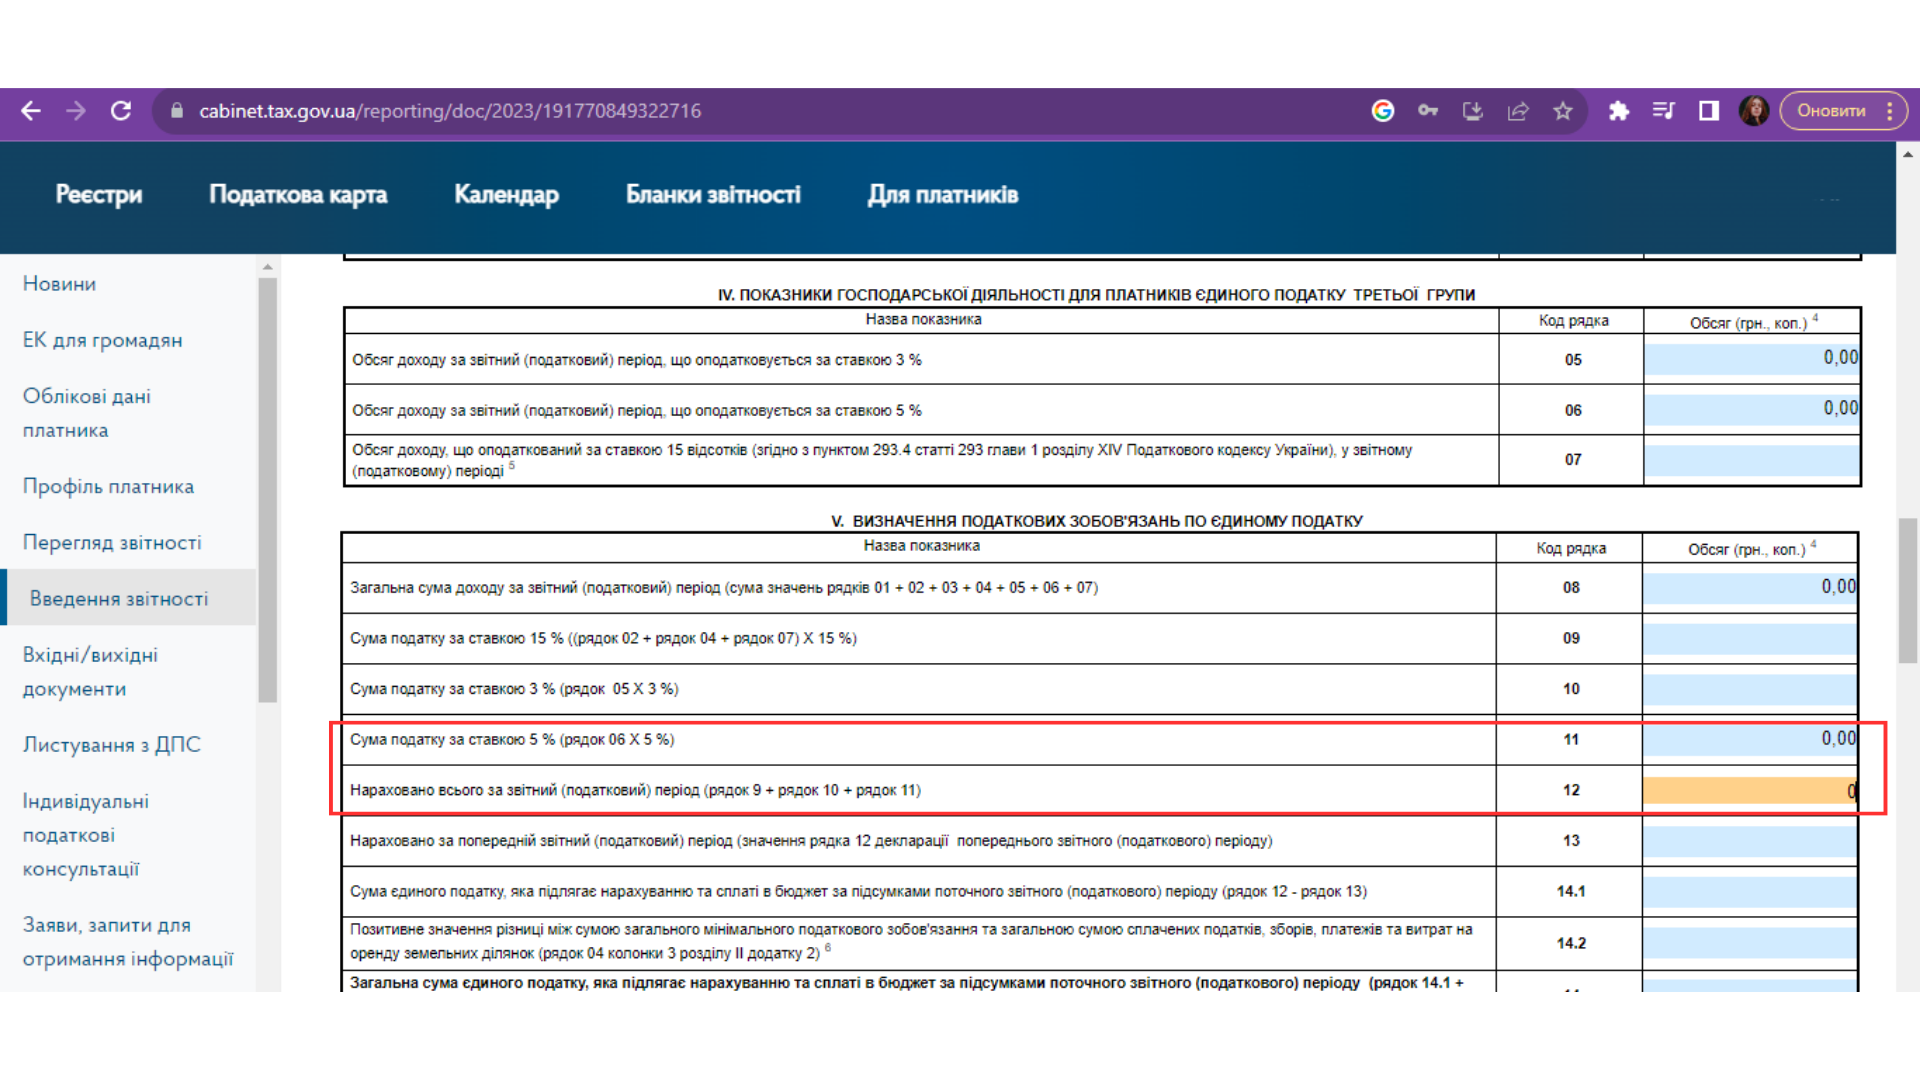Open the saved passwords key icon
Image resolution: width=1920 pixels, height=1080 pixels.
click(x=1428, y=111)
